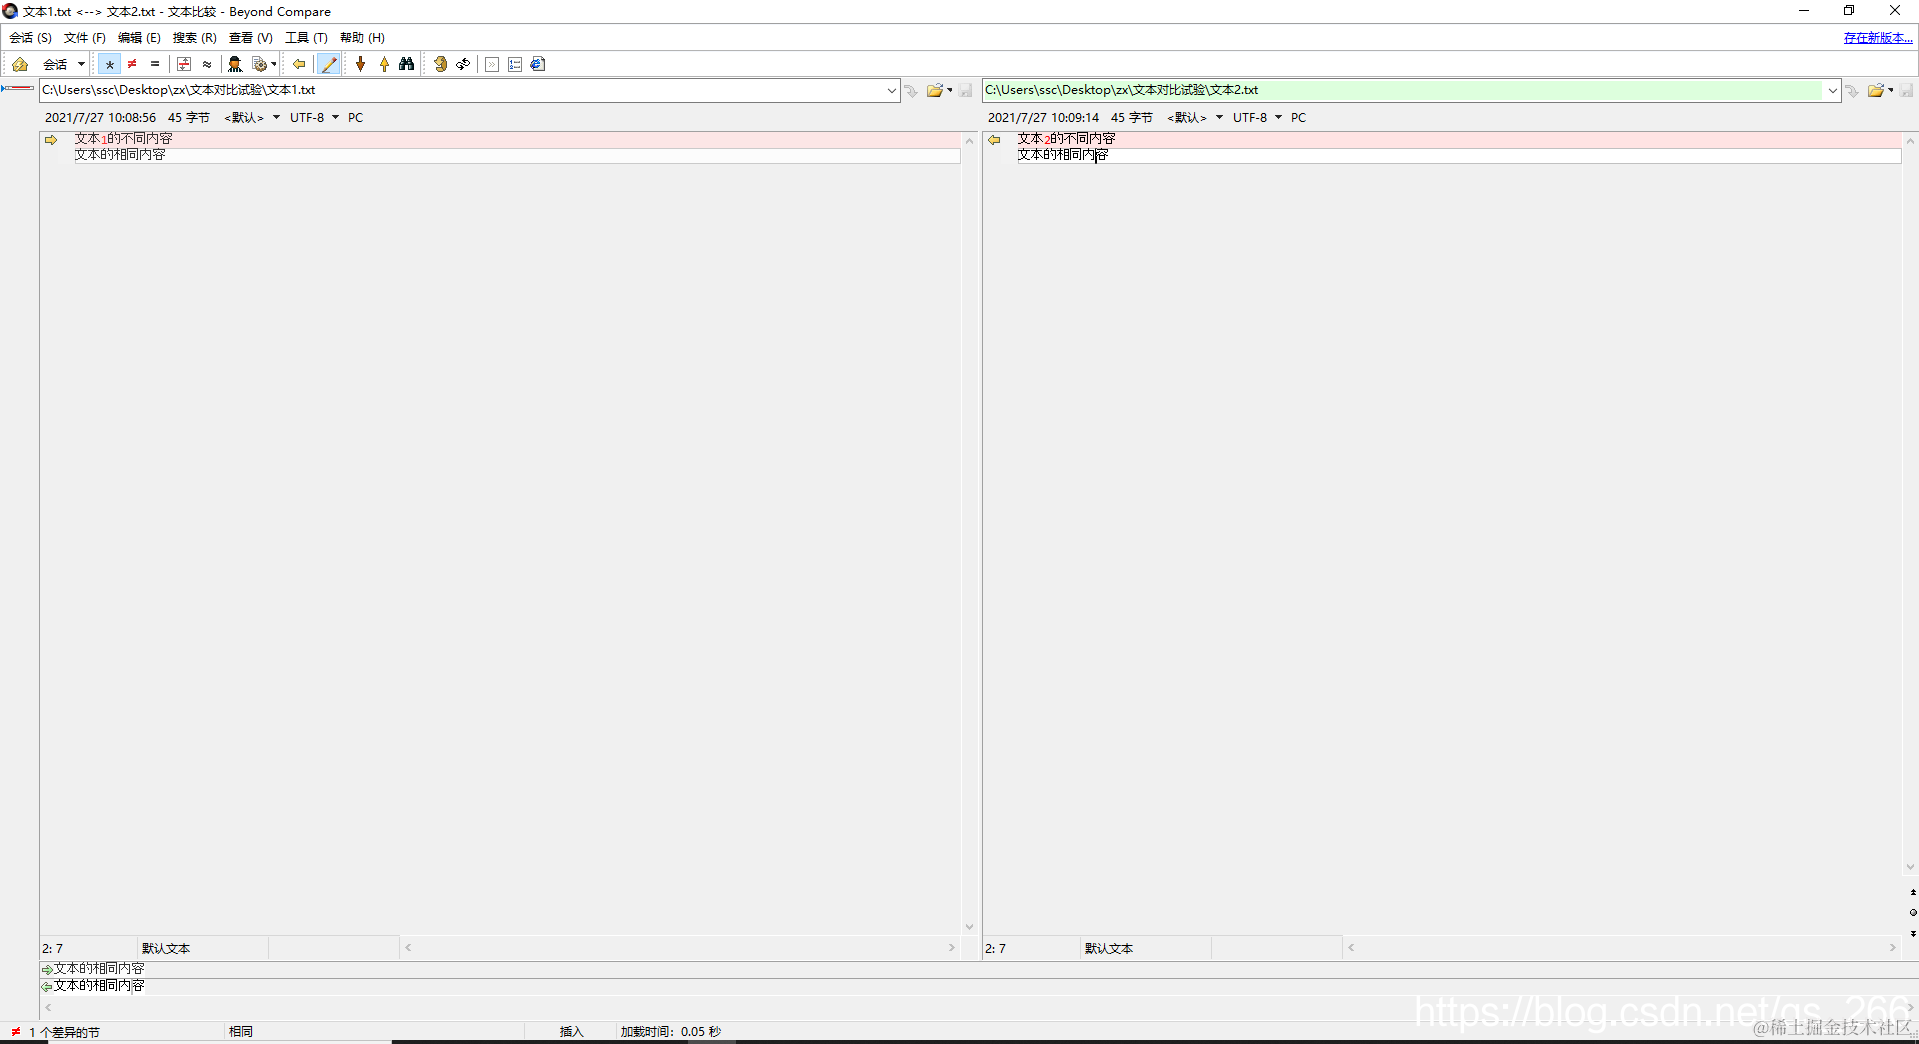Click right pane horizontal scrollbar left arrow
Image resolution: width=1919 pixels, height=1044 pixels.
point(1351,948)
